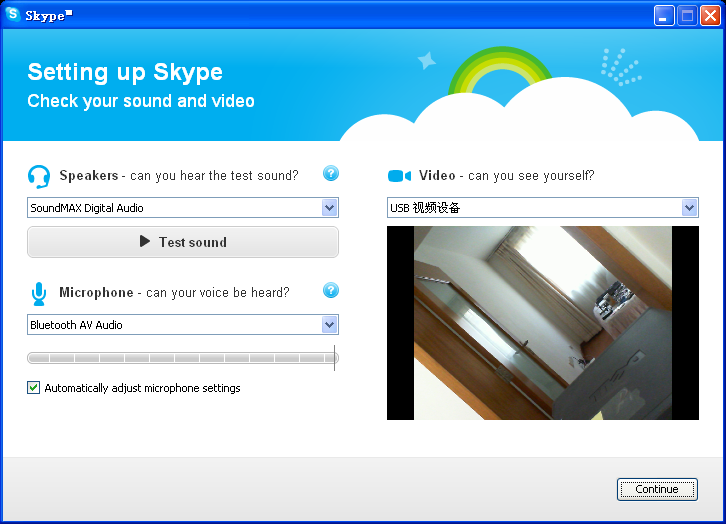The image size is (726, 524).
Task: Click the Test sound button
Action: [183, 242]
